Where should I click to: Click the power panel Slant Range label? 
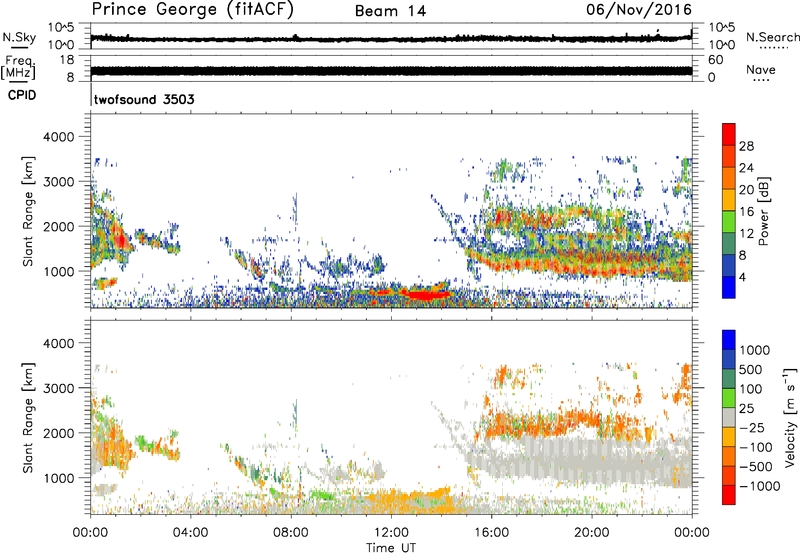tap(29, 211)
